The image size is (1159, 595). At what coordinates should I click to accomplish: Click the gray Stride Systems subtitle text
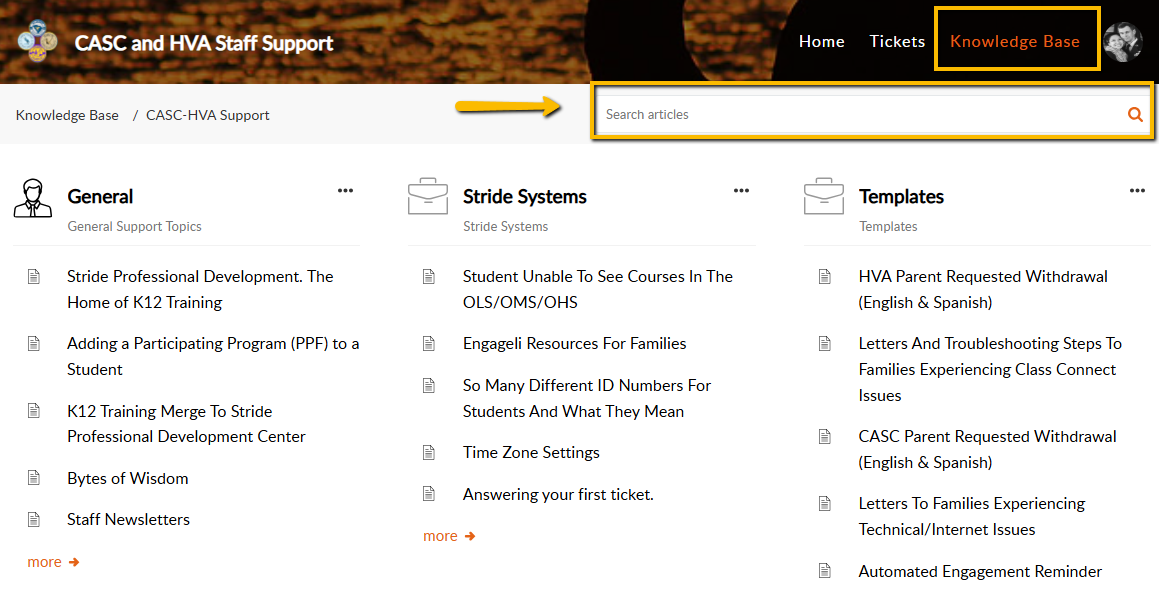coord(506,227)
